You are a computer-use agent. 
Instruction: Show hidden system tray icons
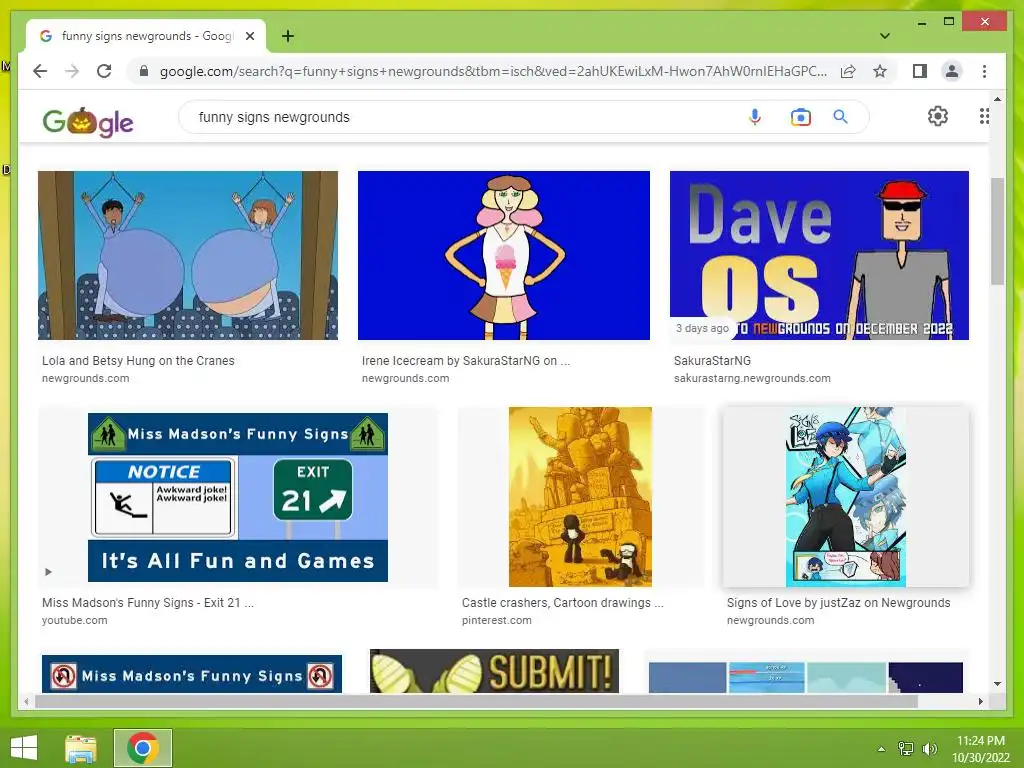click(x=881, y=749)
